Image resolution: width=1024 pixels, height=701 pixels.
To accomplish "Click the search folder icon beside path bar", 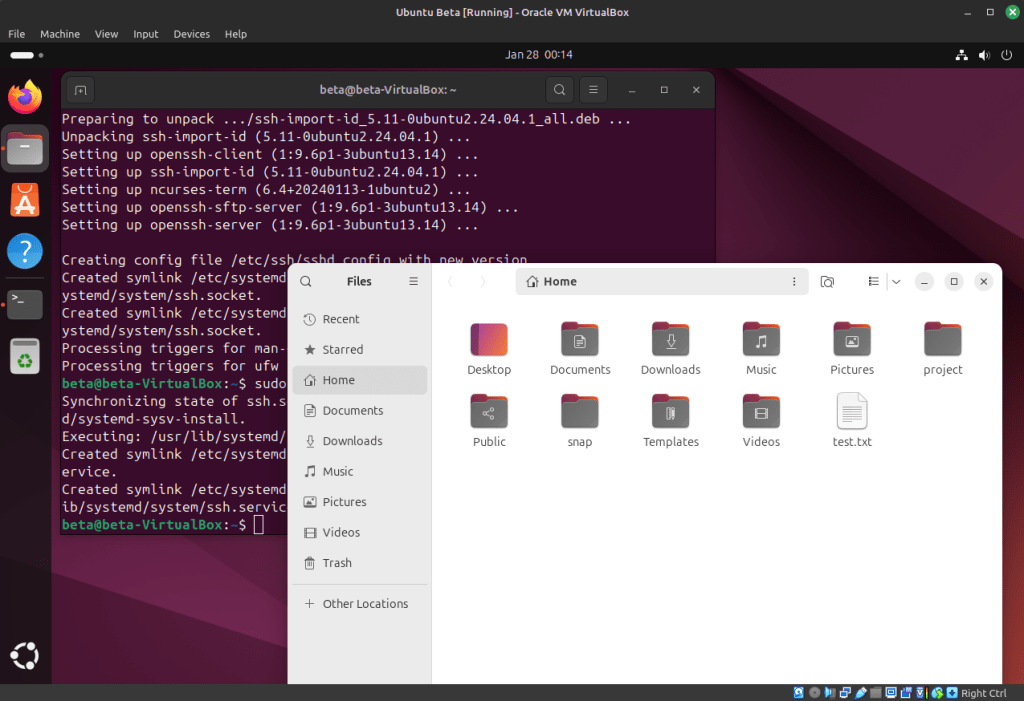I will pos(827,282).
